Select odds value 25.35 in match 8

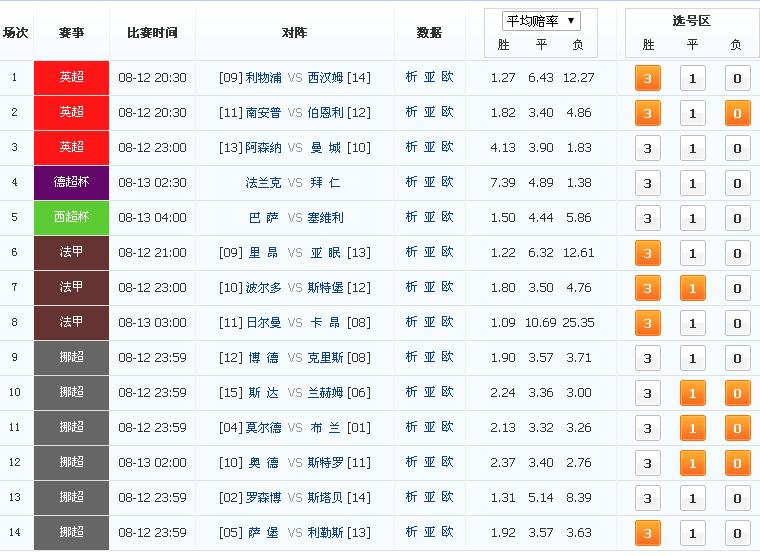point(578,322)
